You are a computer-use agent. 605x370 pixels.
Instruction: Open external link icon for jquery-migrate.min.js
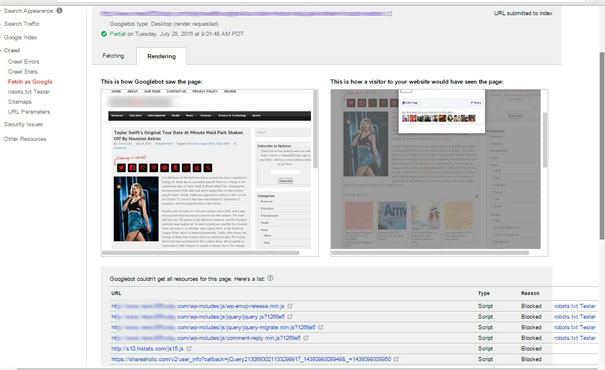pos(321,327)
